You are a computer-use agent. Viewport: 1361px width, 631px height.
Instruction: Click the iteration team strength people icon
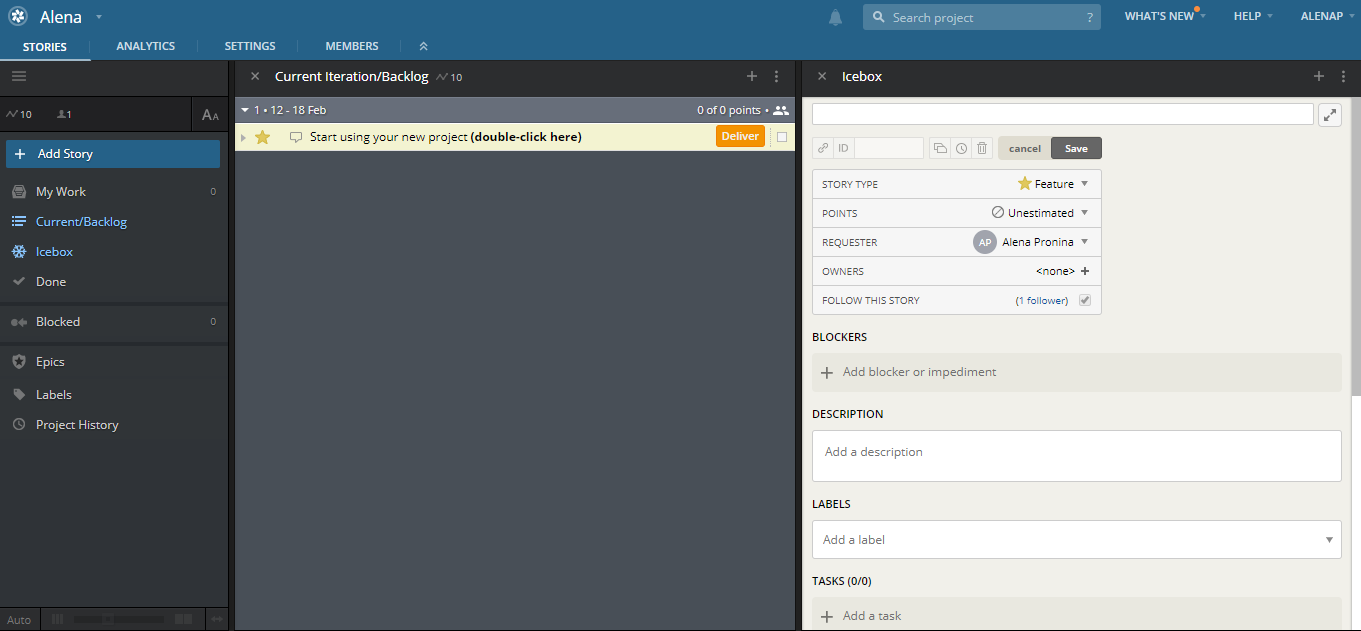coord(781,110)
